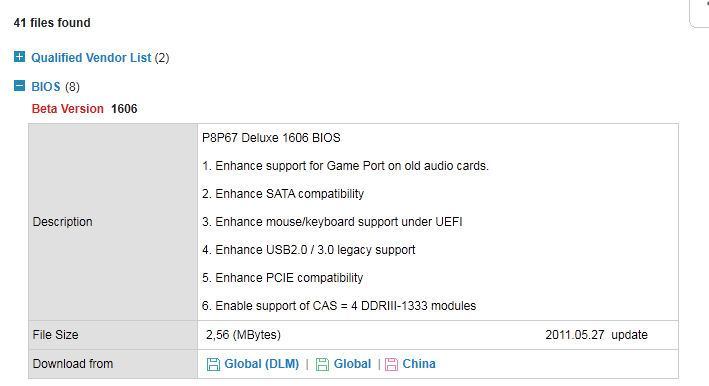Click the green Global floppy disk icon
The width and height of the screenshot is (709, 386).
tap(322, 364)
